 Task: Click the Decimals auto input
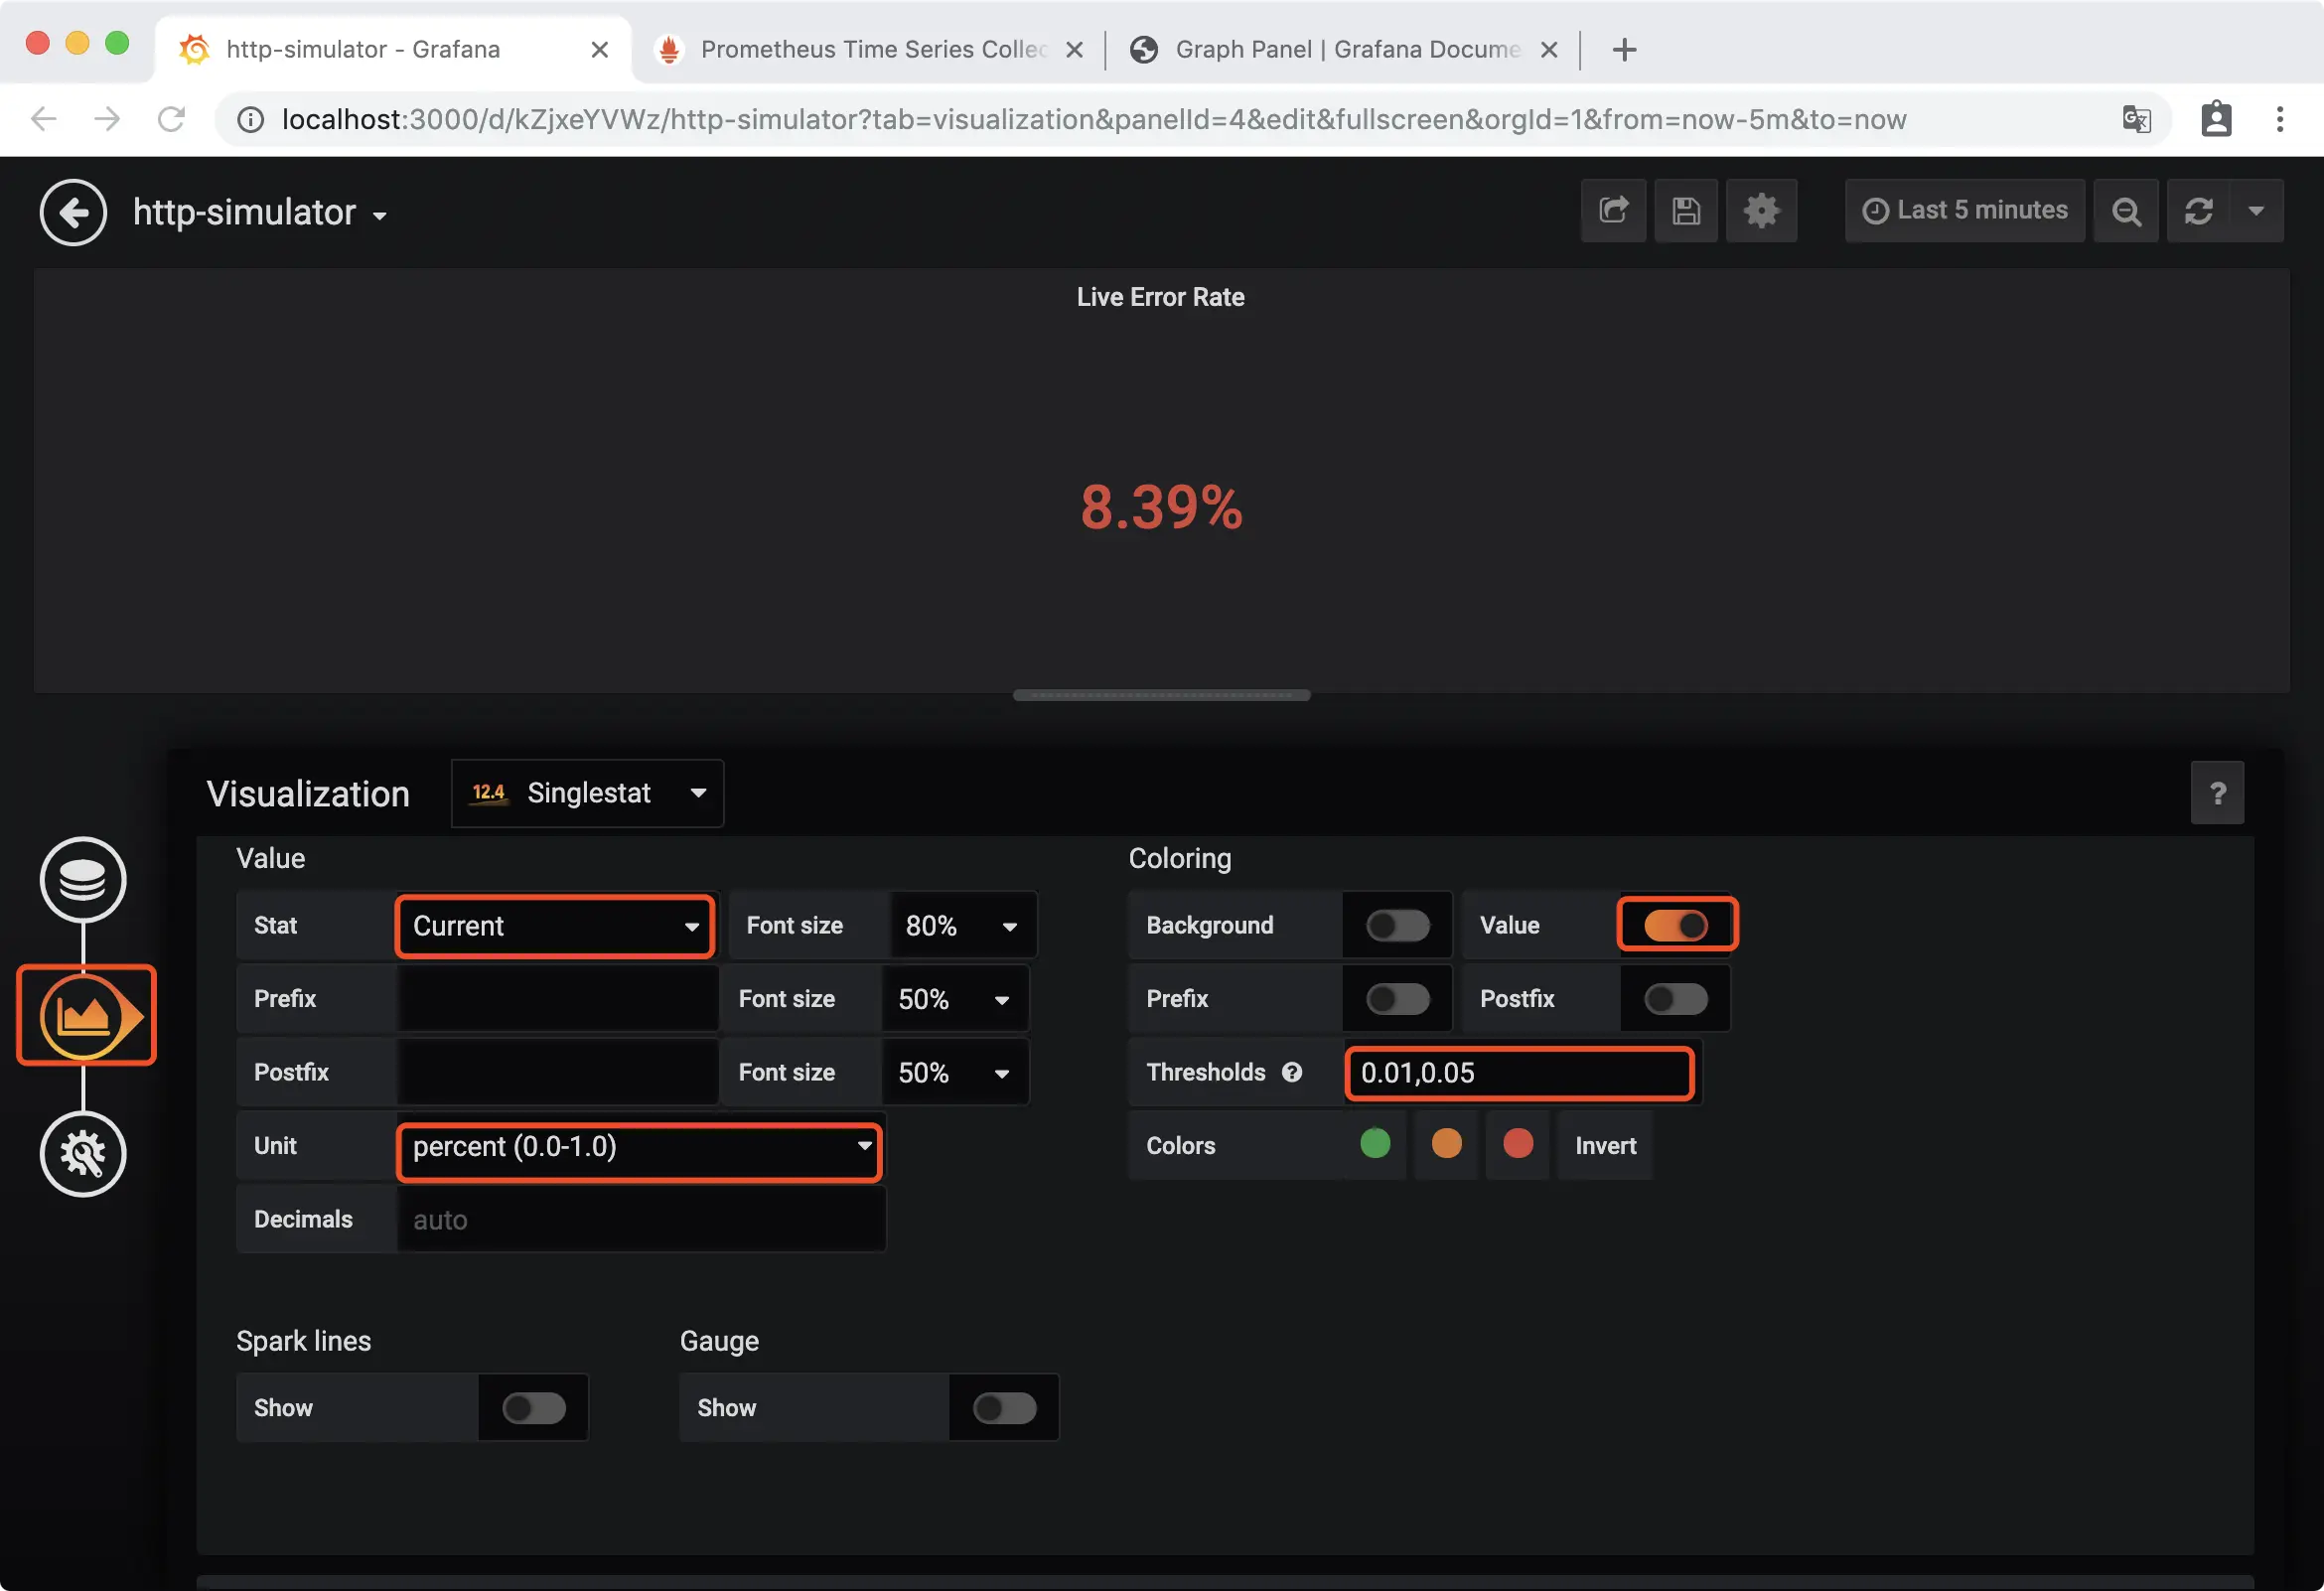click(x=641, y=1220)
